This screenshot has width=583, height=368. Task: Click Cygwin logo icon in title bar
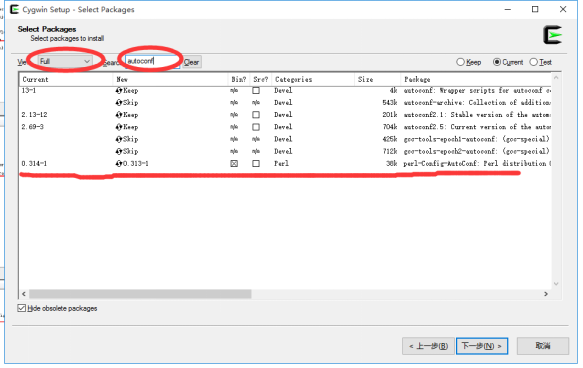pos(15,9)
